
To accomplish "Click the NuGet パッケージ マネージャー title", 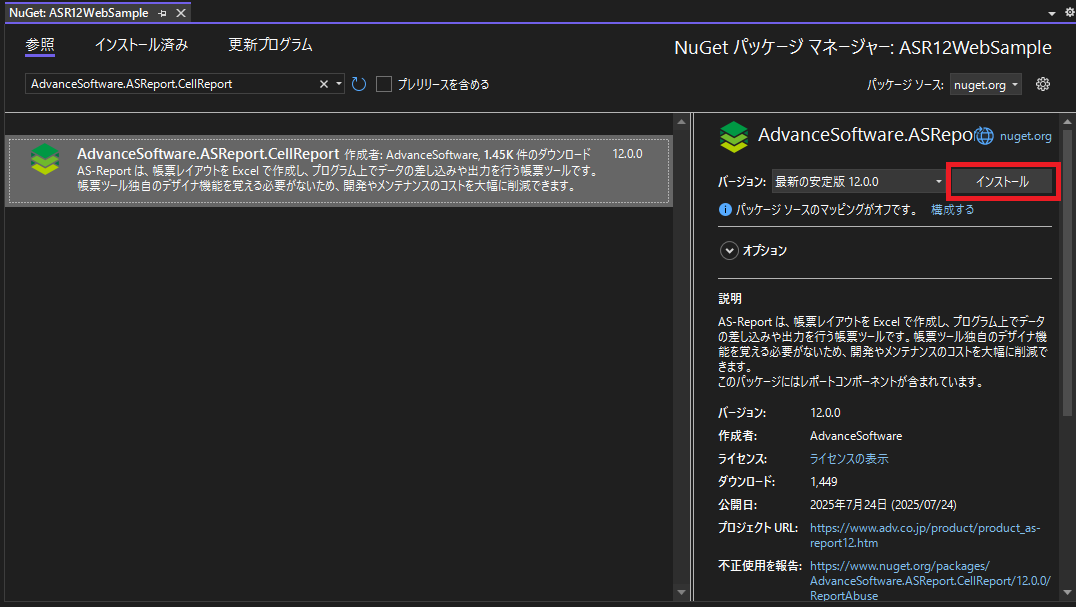I will pyautogui.click(x=863, y=47).
